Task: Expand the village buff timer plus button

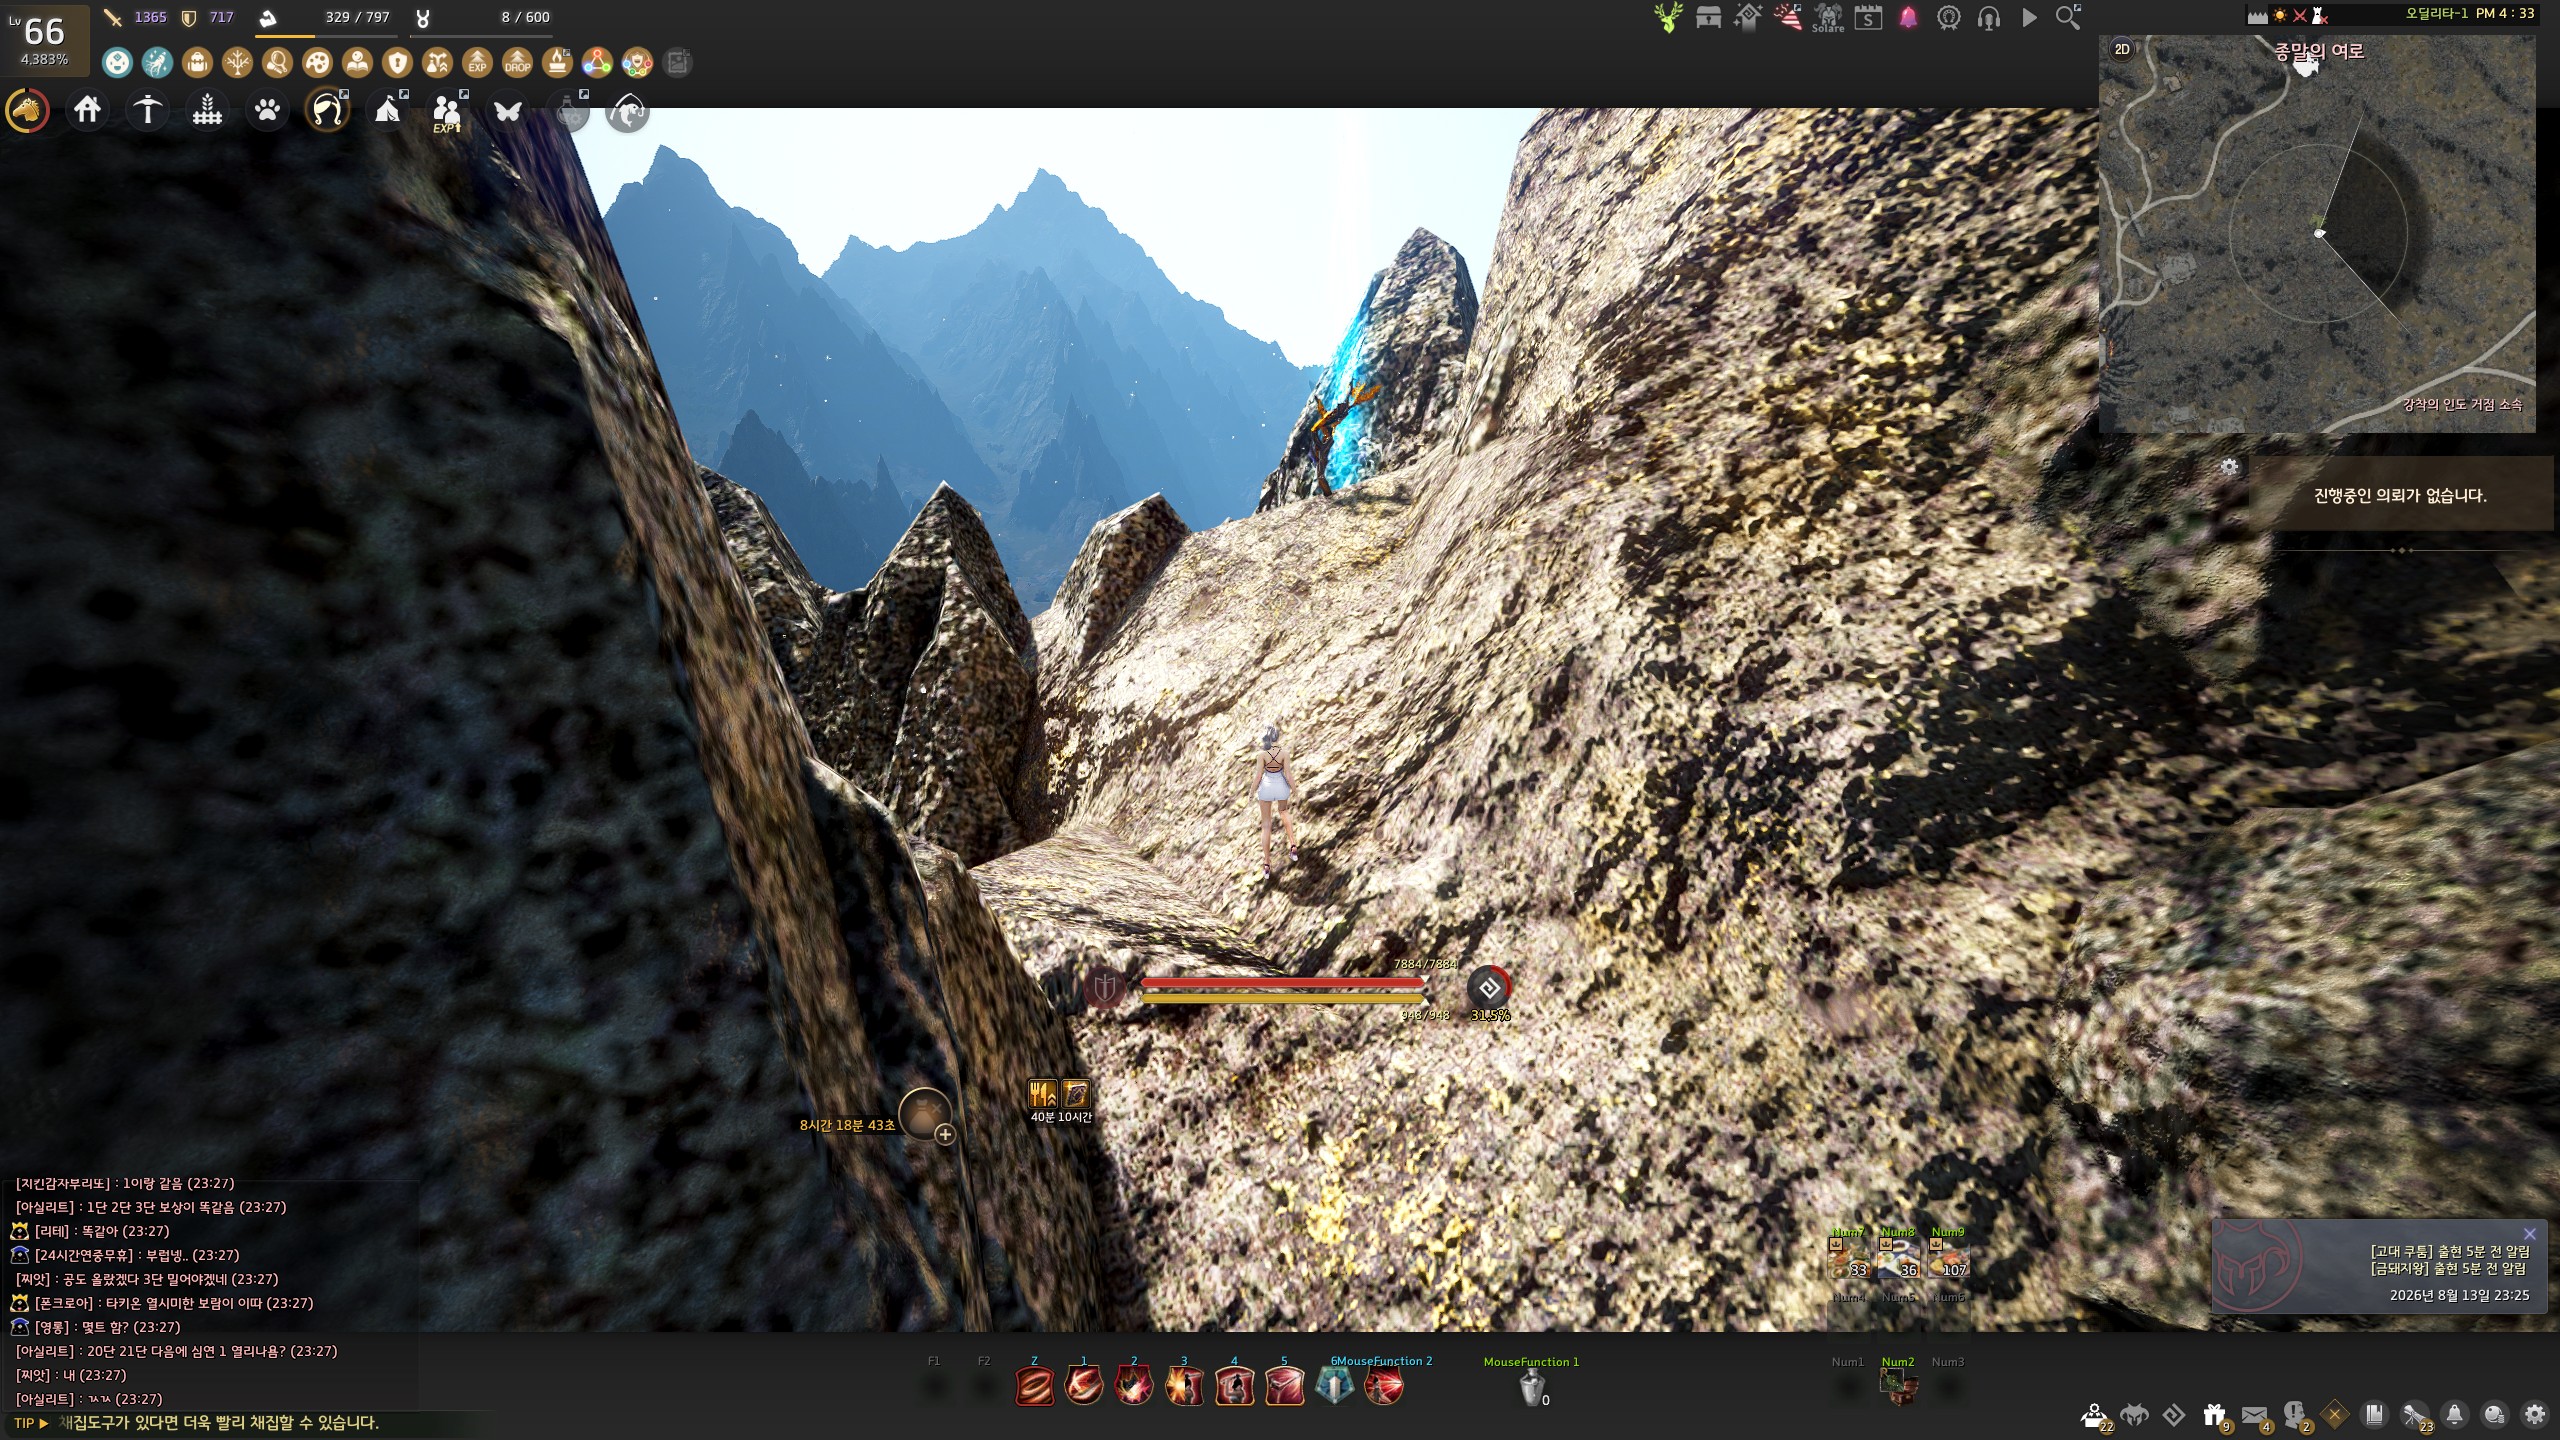Action: 945,1134
